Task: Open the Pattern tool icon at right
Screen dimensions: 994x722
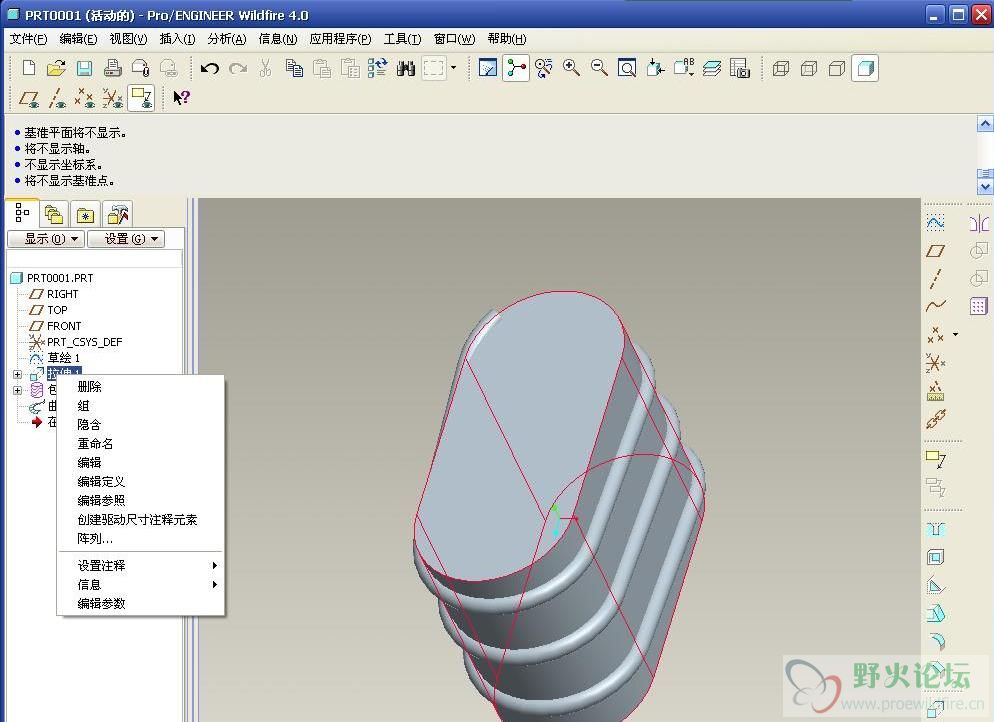Action: pos(979,307)
